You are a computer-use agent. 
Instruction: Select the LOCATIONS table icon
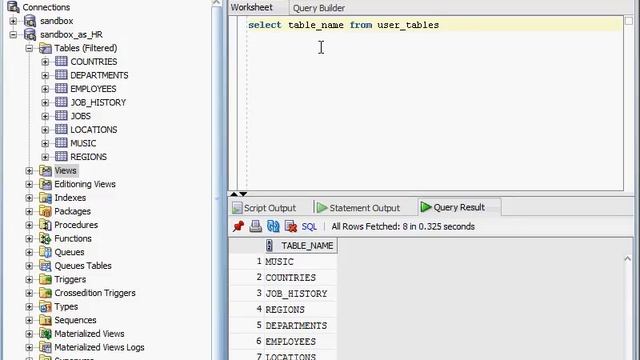click(61, 129)
